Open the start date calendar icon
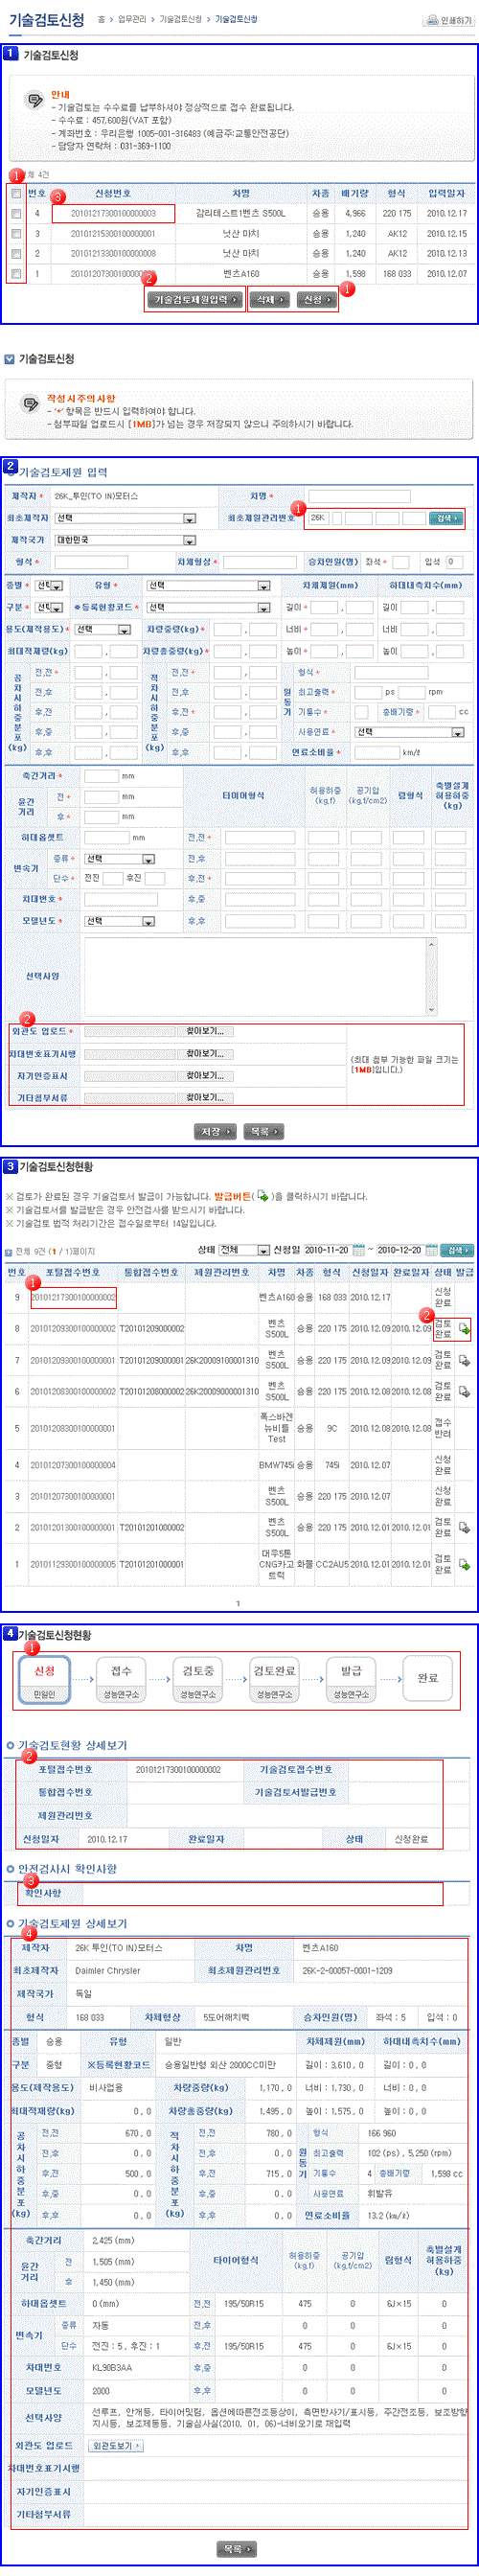This screenshot has width=479, height=2576. point(359,1250)
